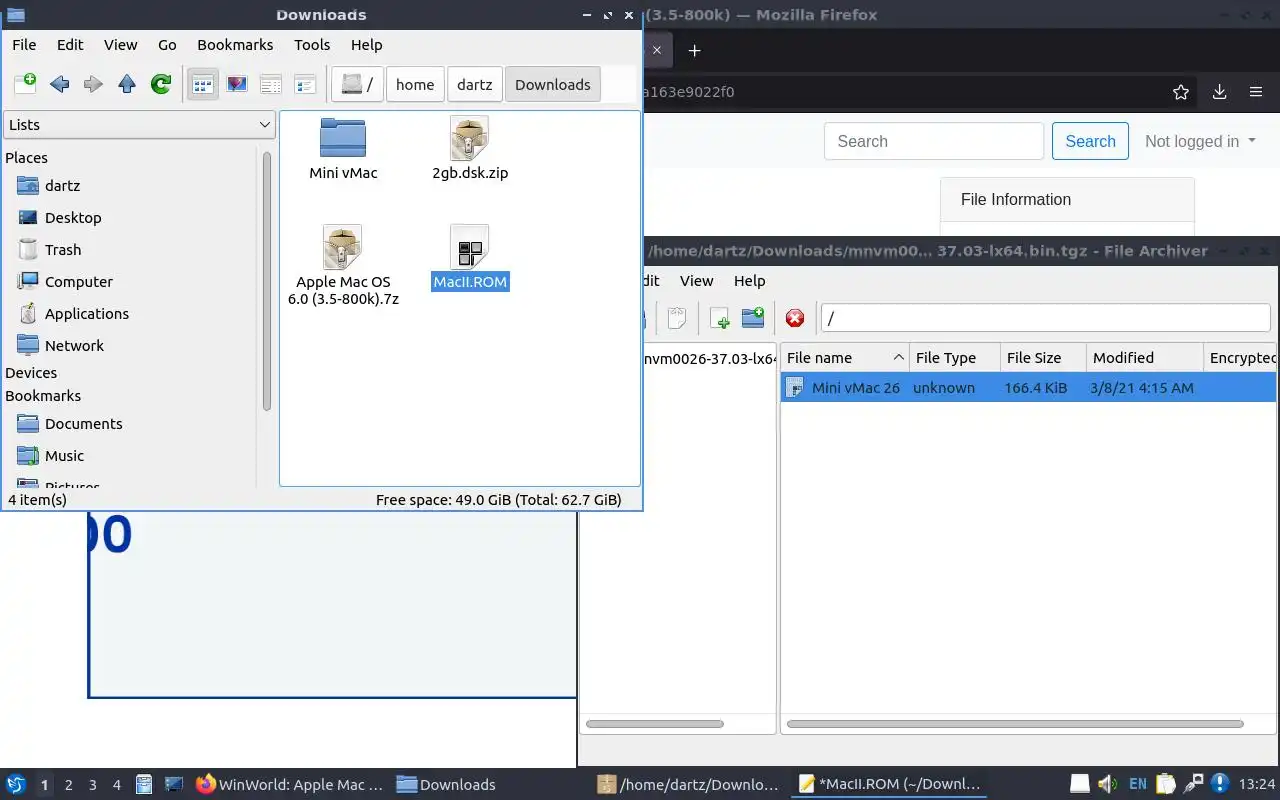Click the volume icon in system tray

(x=1107, y=784)
